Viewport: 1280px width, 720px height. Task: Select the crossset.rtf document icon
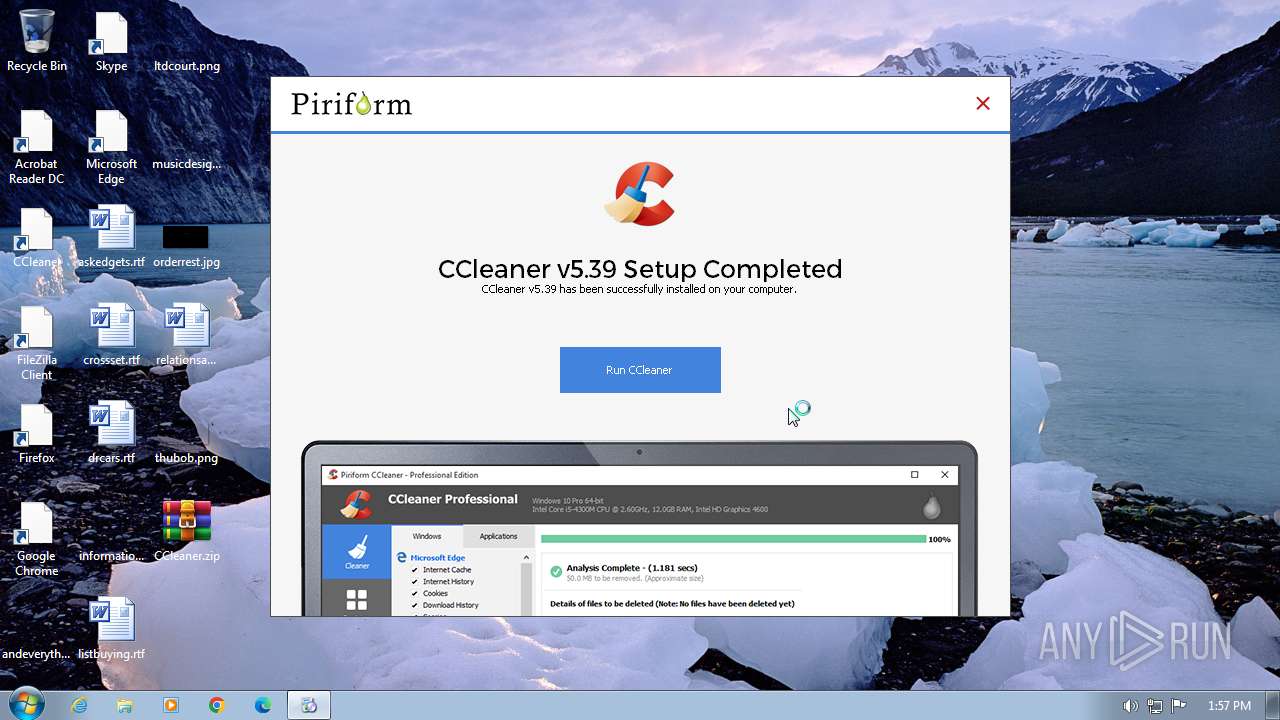click(111, 335)
